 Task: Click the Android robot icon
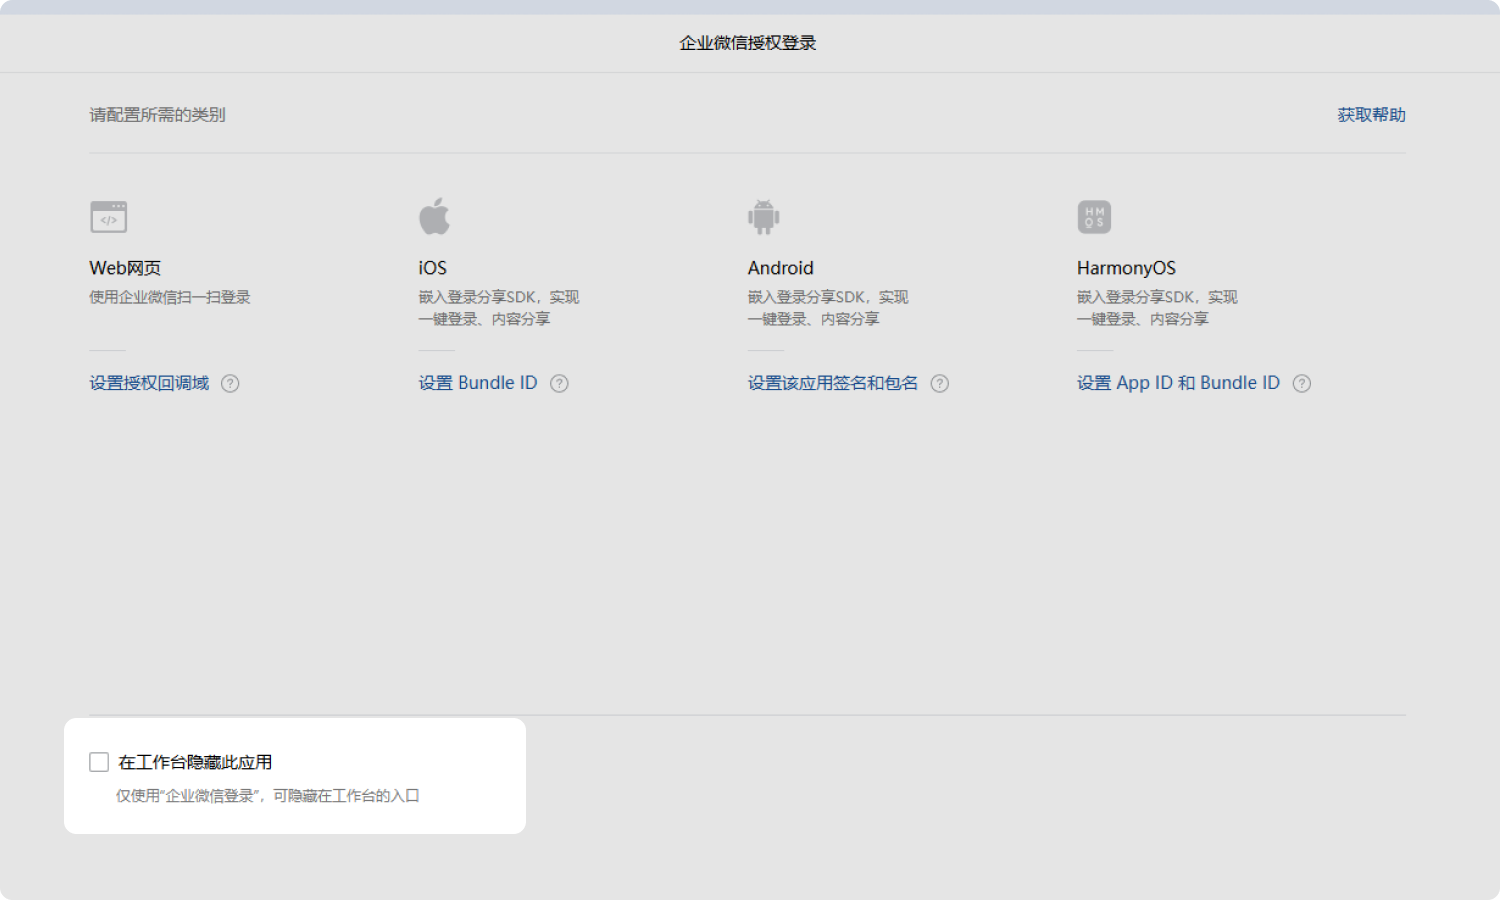click(x=763, y=217)
